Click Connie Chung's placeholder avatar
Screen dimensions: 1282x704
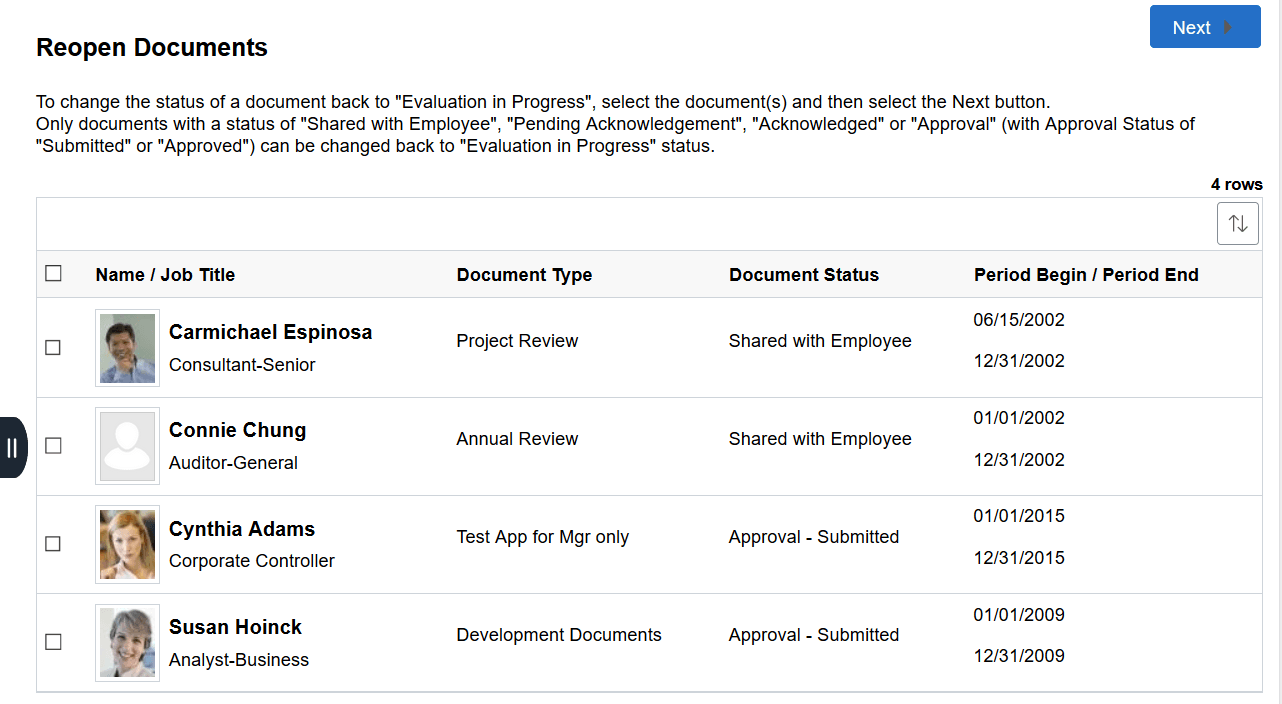tap(127, 446)
